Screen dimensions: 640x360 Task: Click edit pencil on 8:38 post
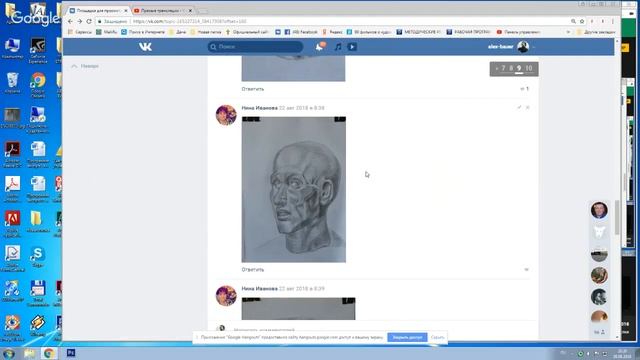519,107
